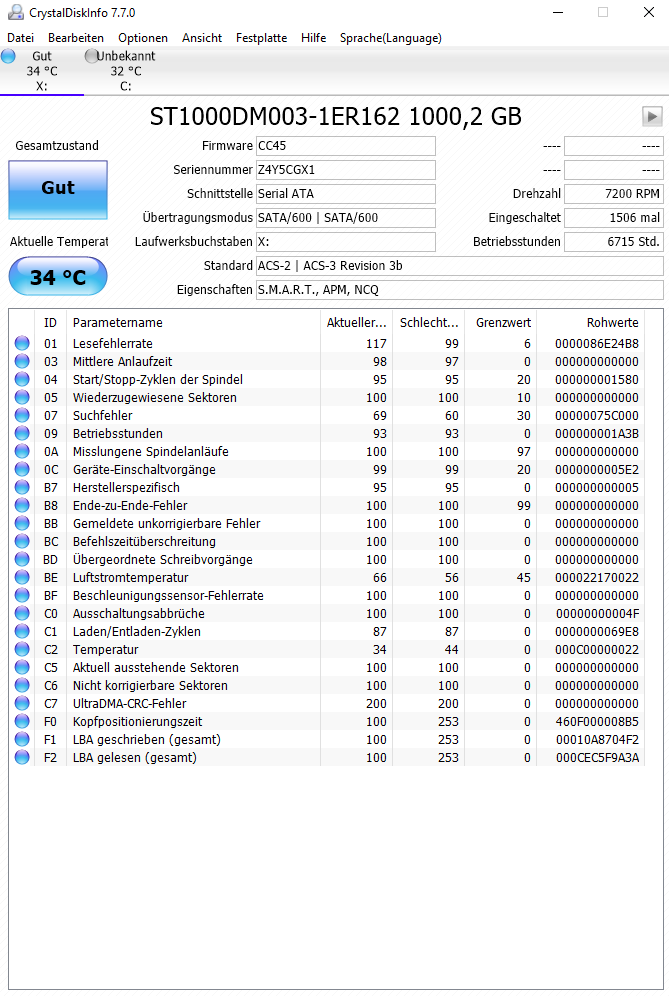Click the status orb beside UltraDMA-CRC-Fehler
669x996 pixels.
(x=22, y=703)
